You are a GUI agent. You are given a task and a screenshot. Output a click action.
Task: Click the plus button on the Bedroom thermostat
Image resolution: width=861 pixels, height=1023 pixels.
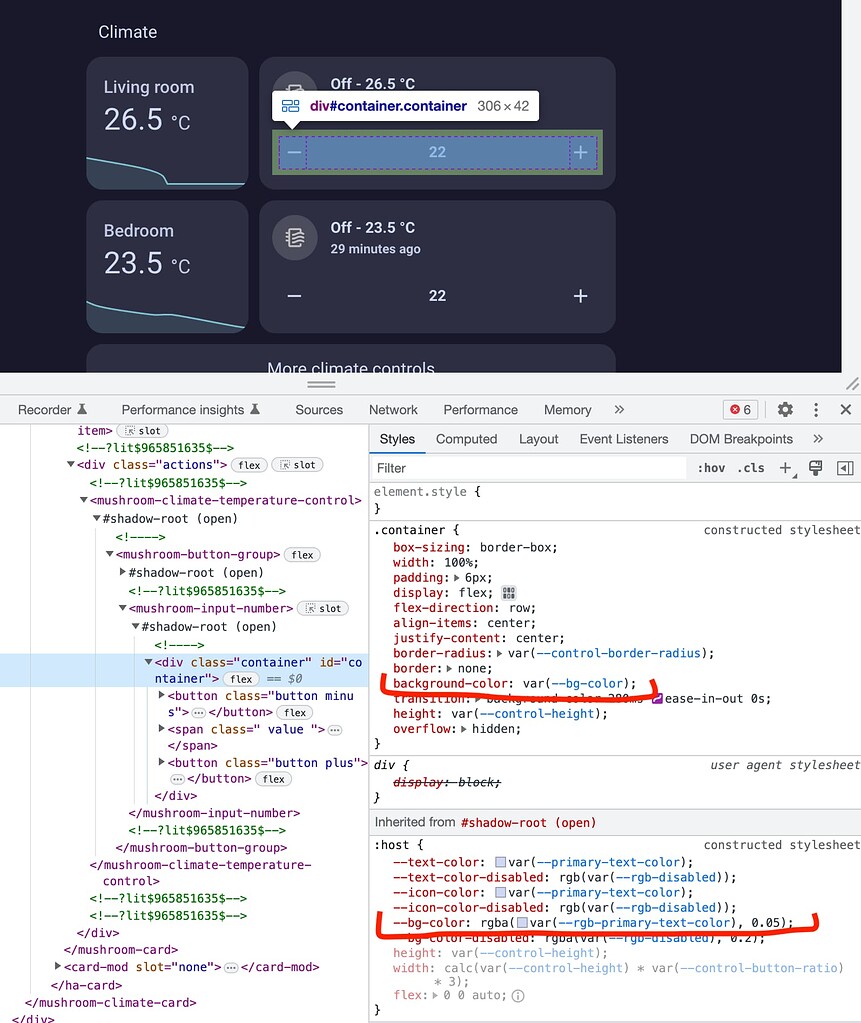coord(580,296)
